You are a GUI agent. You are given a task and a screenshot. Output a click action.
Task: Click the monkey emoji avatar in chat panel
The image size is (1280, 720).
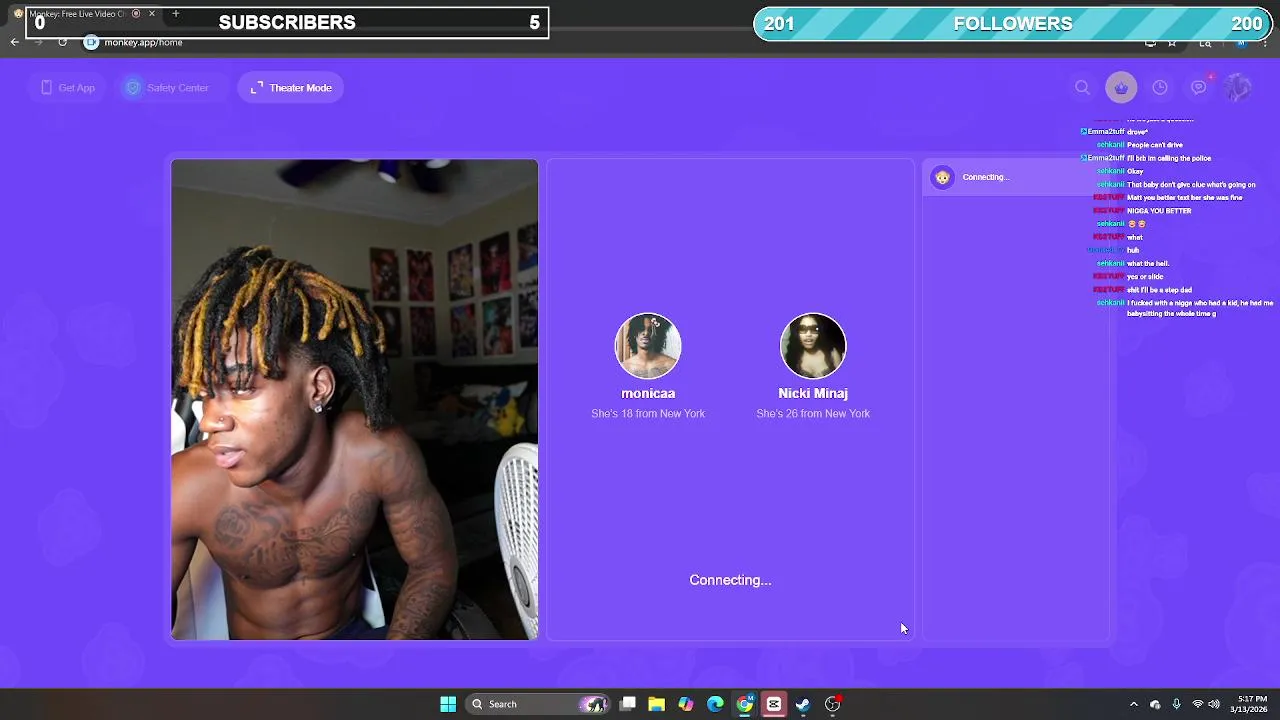tap(942, 177)
